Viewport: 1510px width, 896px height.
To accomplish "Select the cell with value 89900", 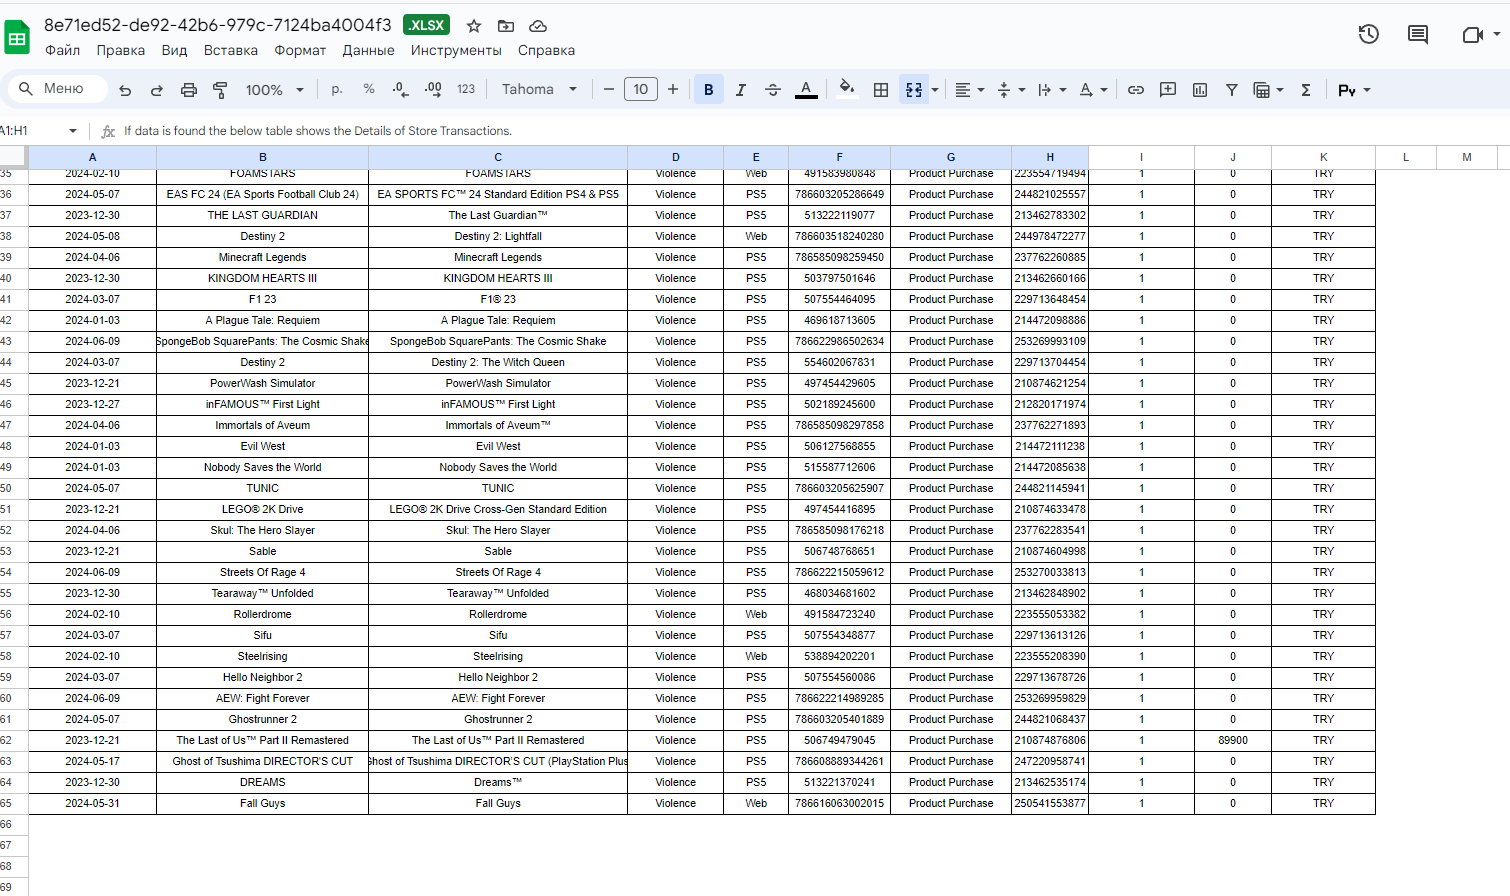I will coord(1232,740).
